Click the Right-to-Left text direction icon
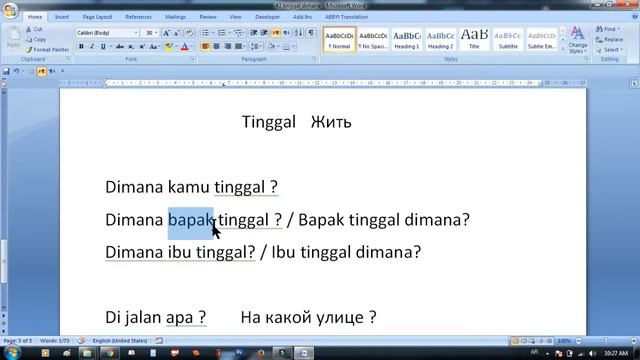 [287, 33]
